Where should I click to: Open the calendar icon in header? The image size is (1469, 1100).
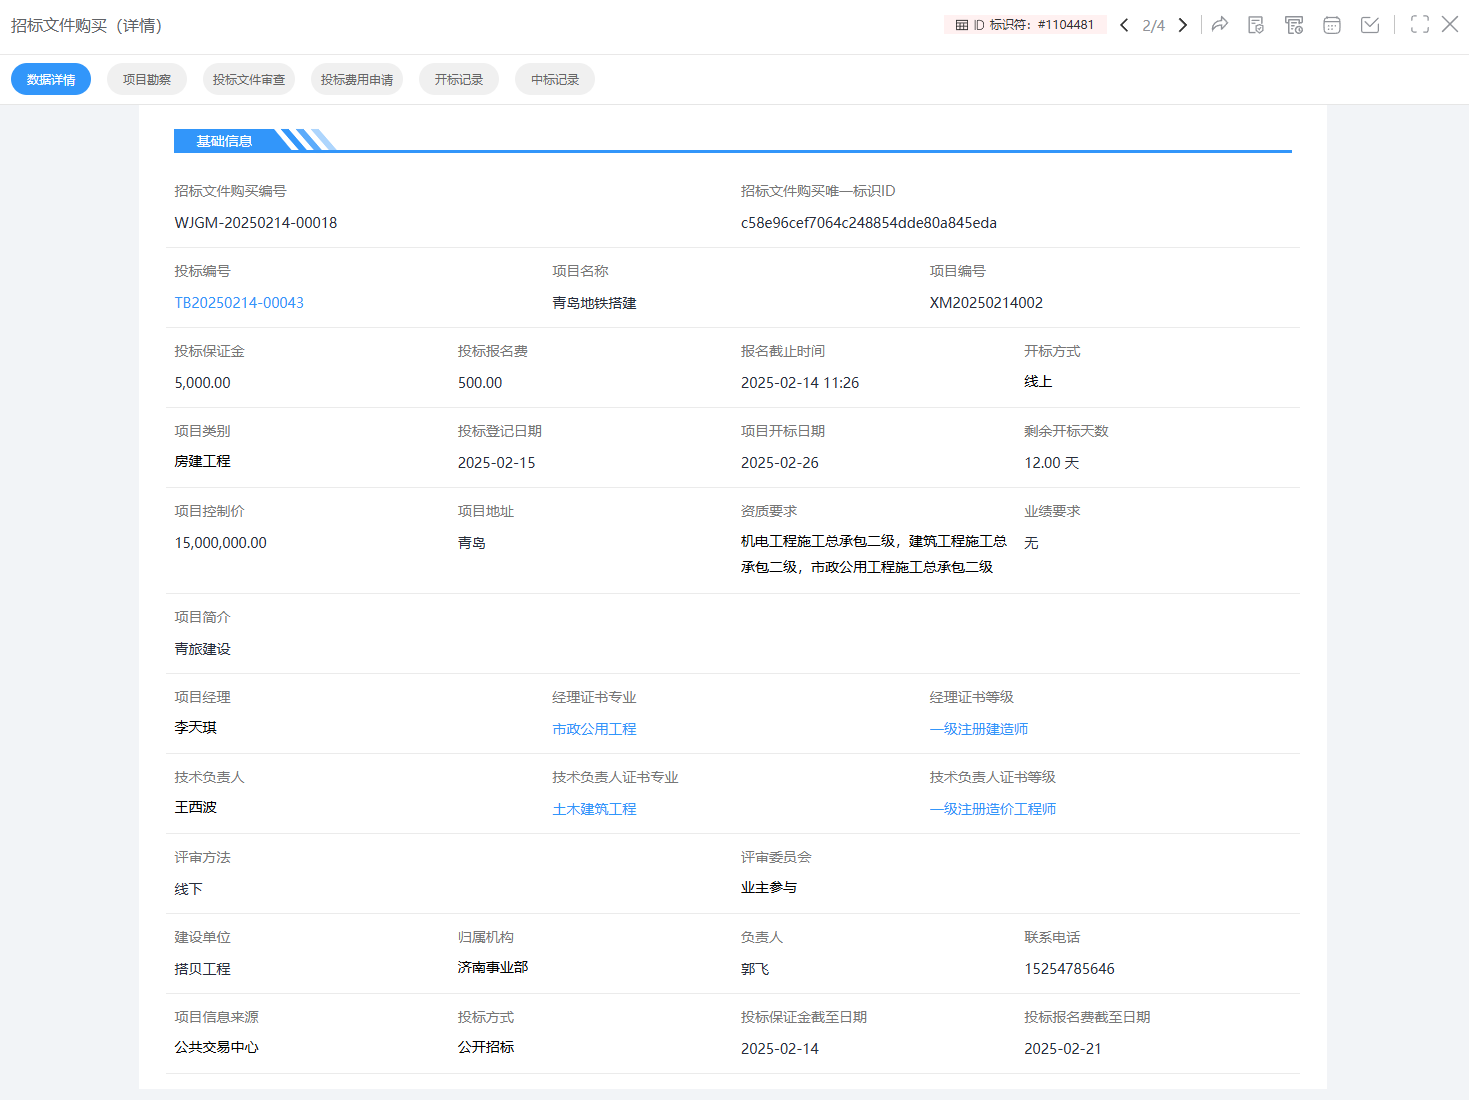point(1332,25)
